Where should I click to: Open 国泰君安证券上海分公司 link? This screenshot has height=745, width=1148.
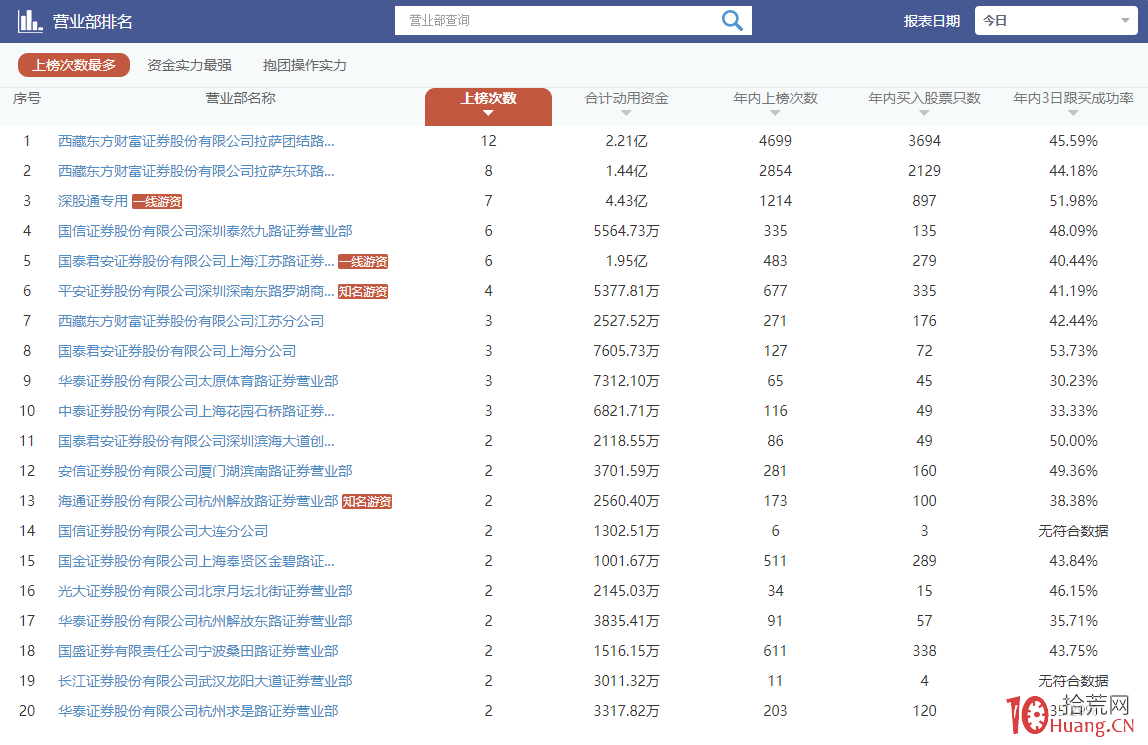click(177, 351)
